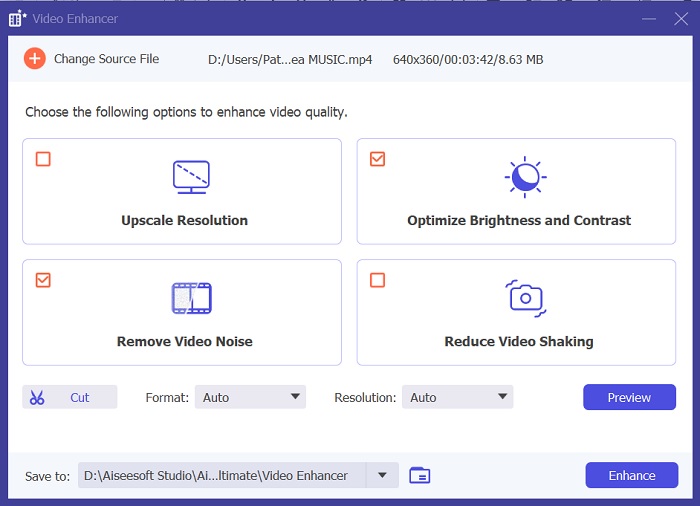This screenshot has width=700, height=506.
Task: Open output folder via folder icon
Action: (420, 476)
